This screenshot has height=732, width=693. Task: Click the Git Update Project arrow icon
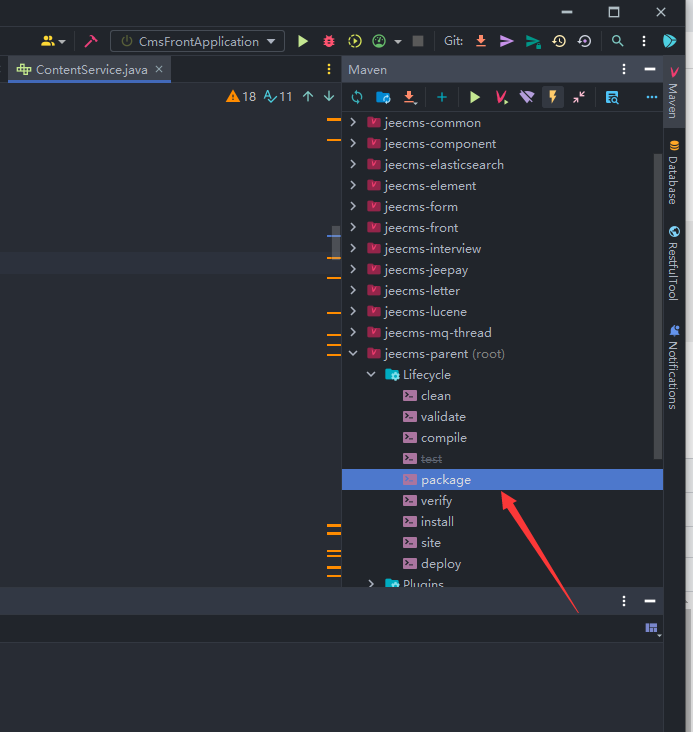[x=481, y=41]
